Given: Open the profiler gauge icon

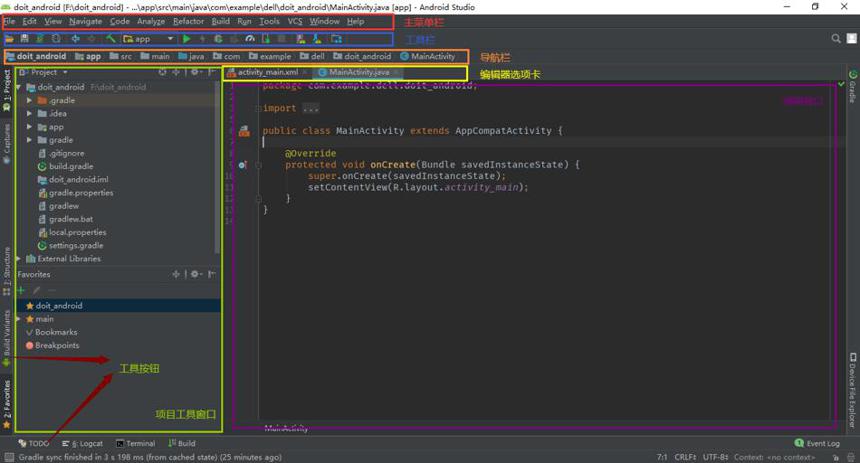Looking at the screenshot, I should tap(250, 39).
